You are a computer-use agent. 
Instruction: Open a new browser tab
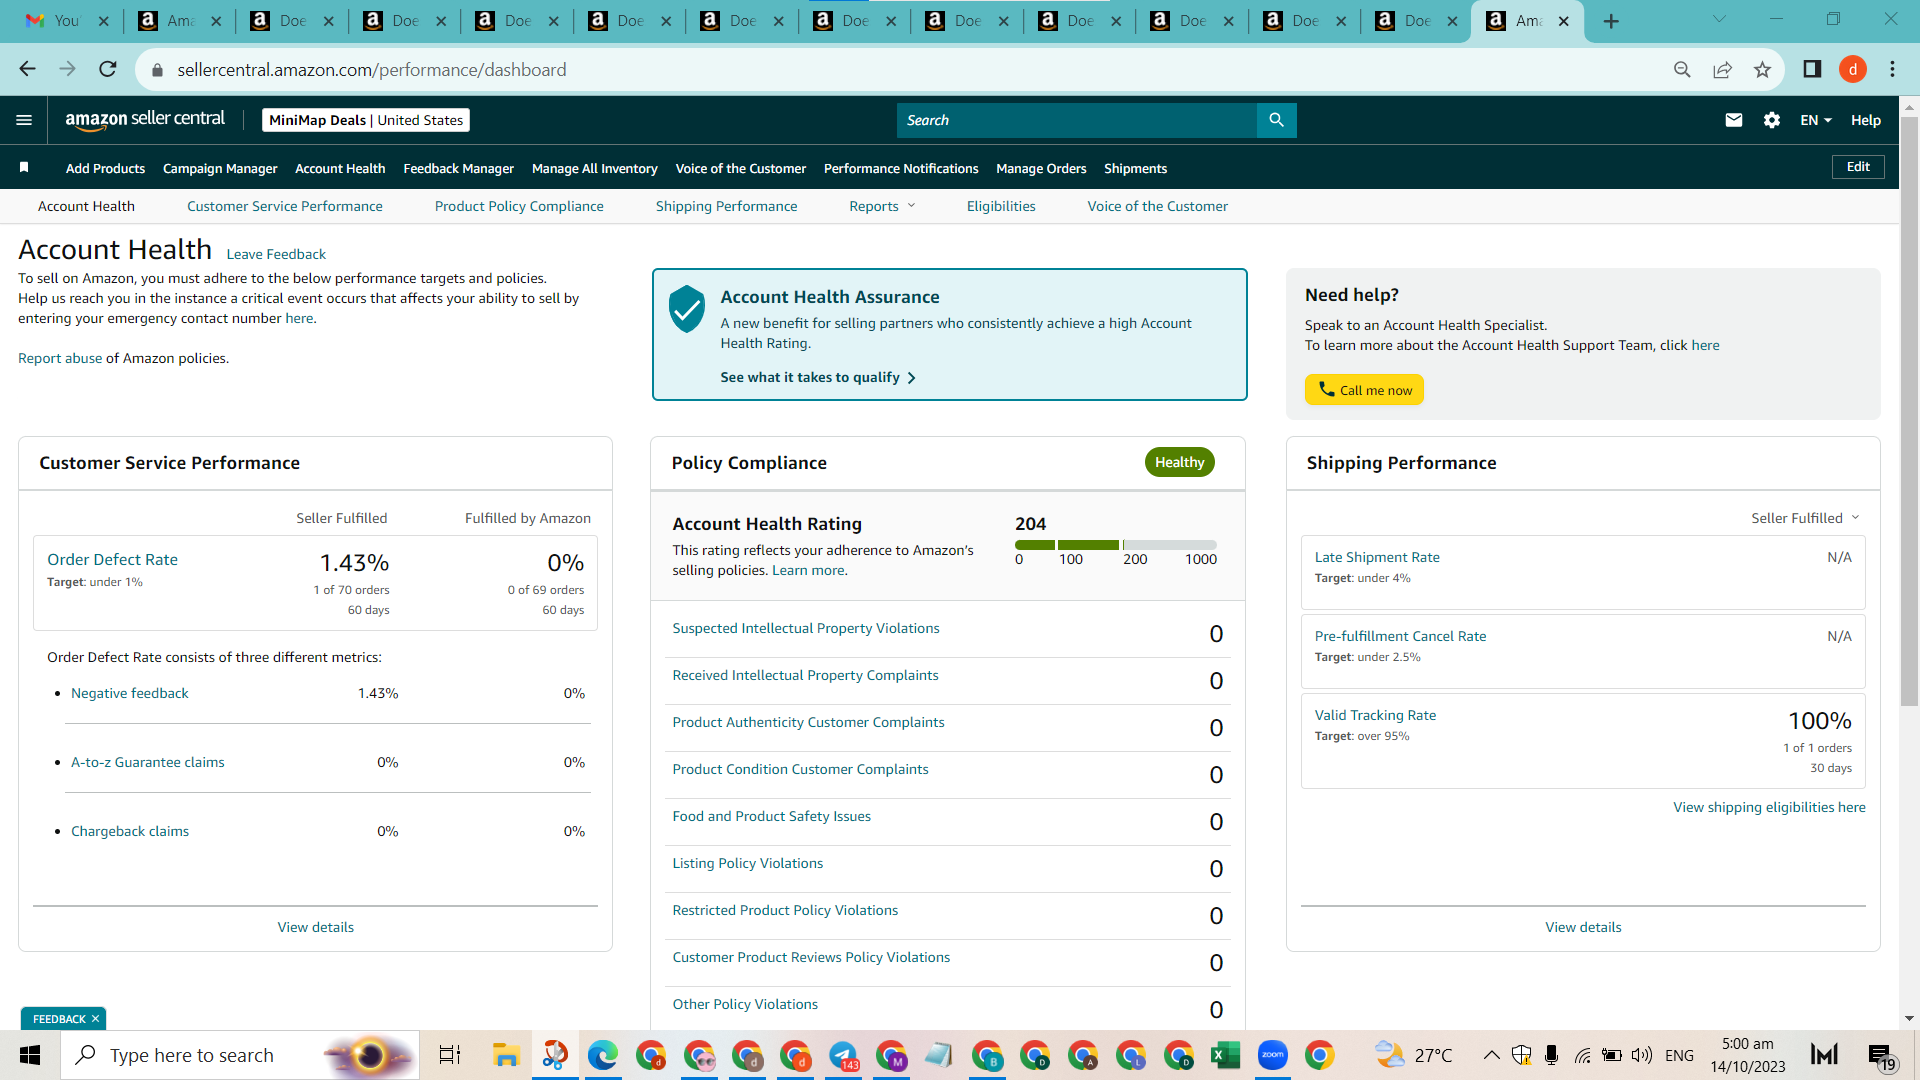(1611, 21)
